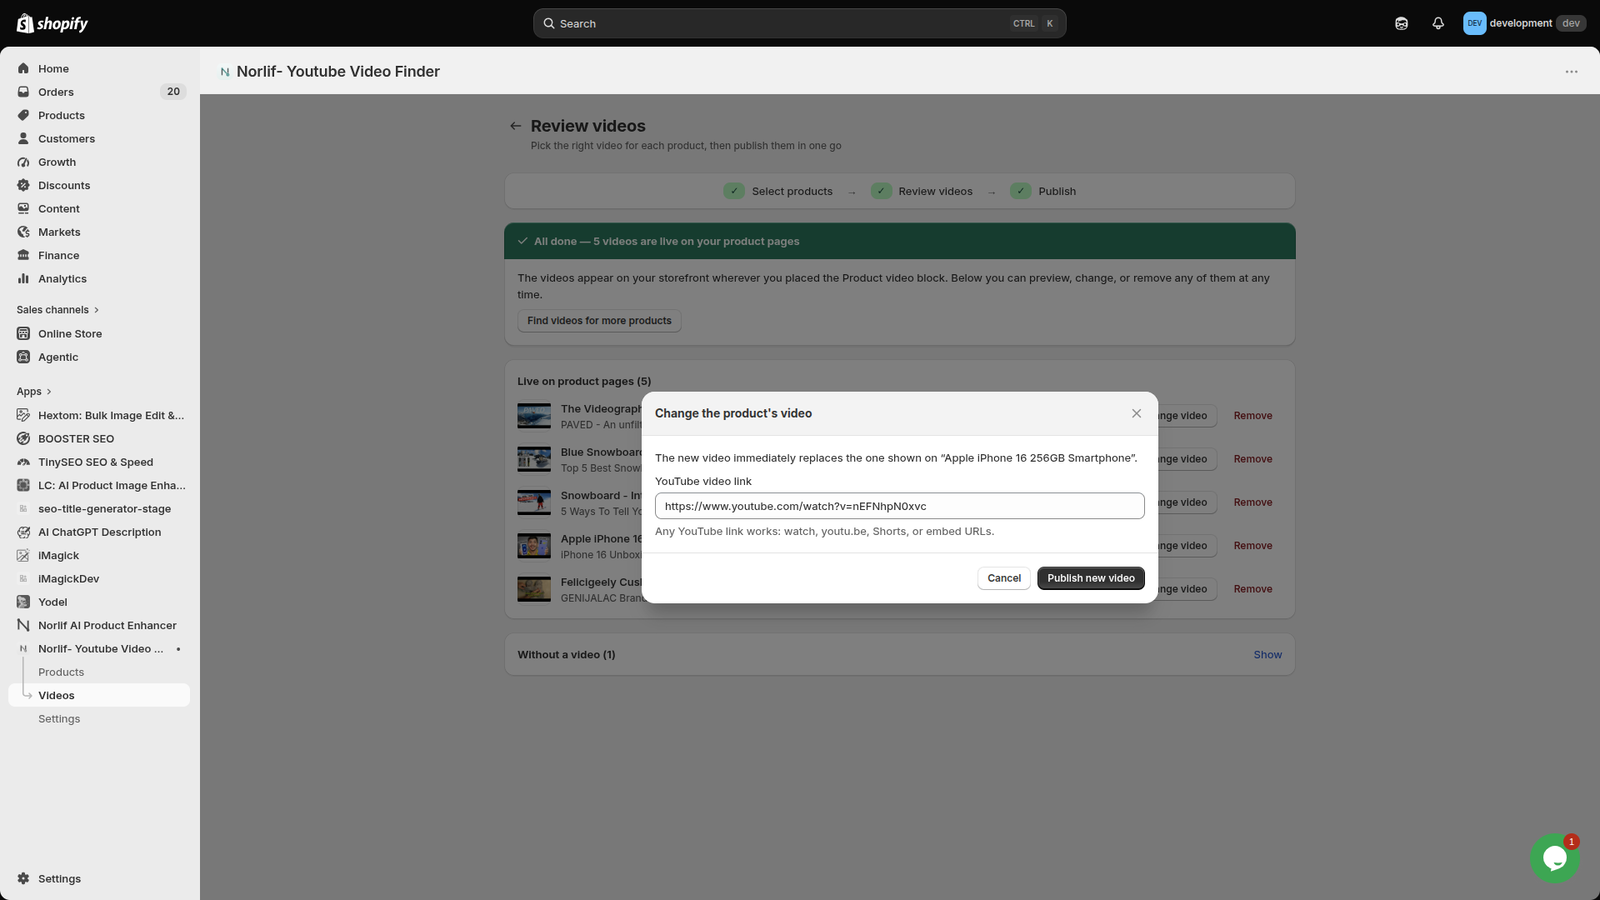Open the Felicigeely Cushion video thumbnail
Viewport: 1600px width, 900px height.
pyautogui.click(x=534, y=589)
